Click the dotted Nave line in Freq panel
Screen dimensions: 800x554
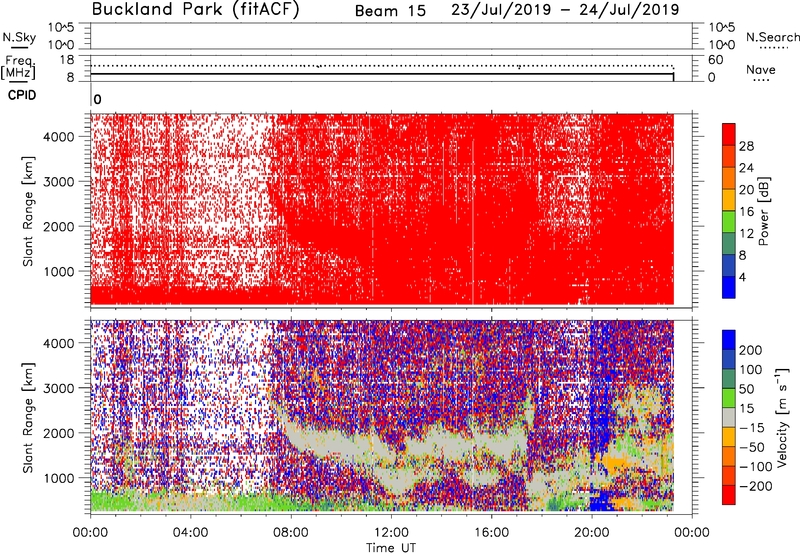[382, 66]
